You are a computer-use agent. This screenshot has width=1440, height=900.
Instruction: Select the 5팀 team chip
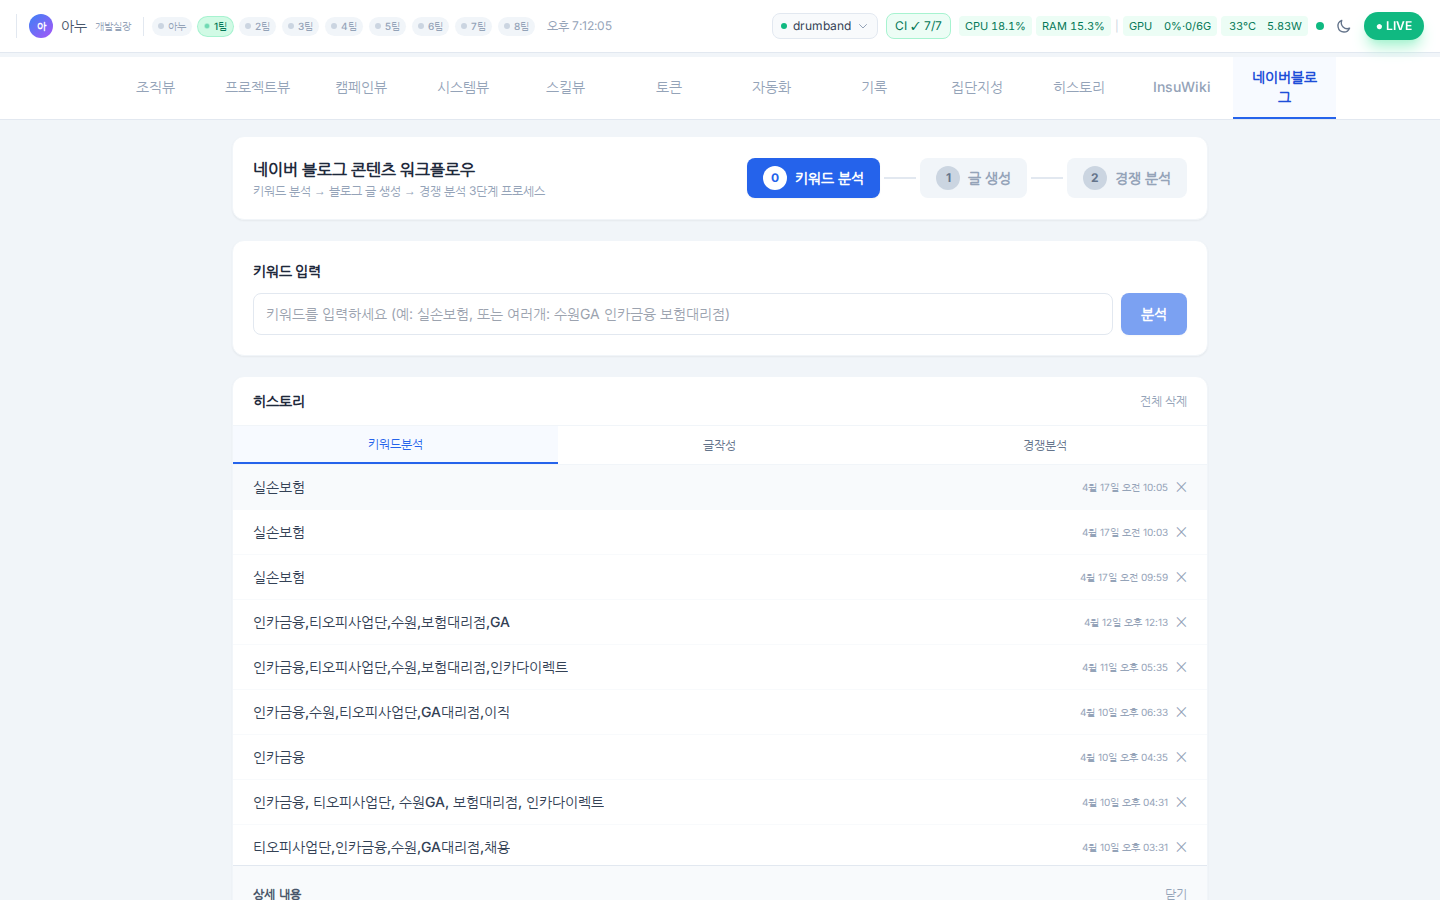pyautogui.click(x=387, y=26)
